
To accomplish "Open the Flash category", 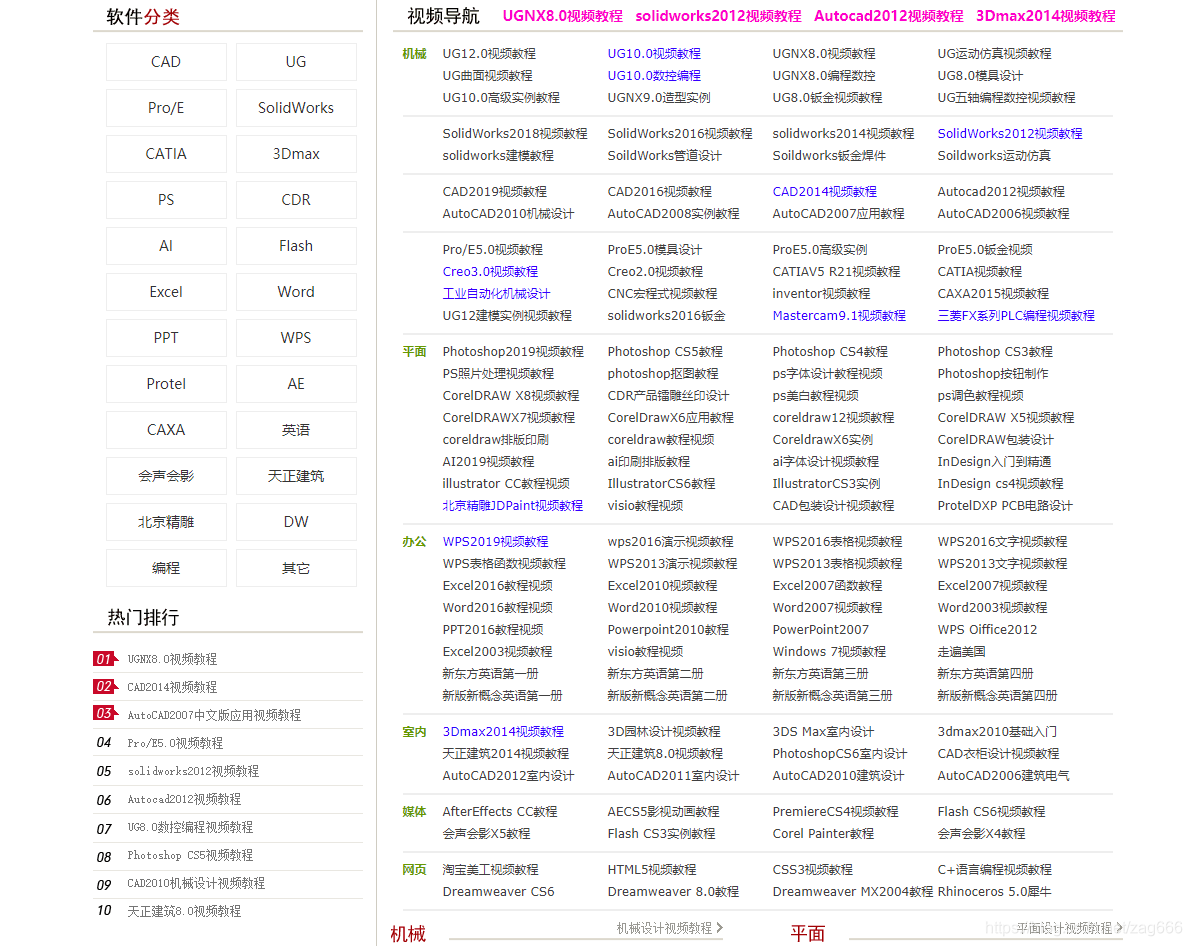I will pos(295,245).
